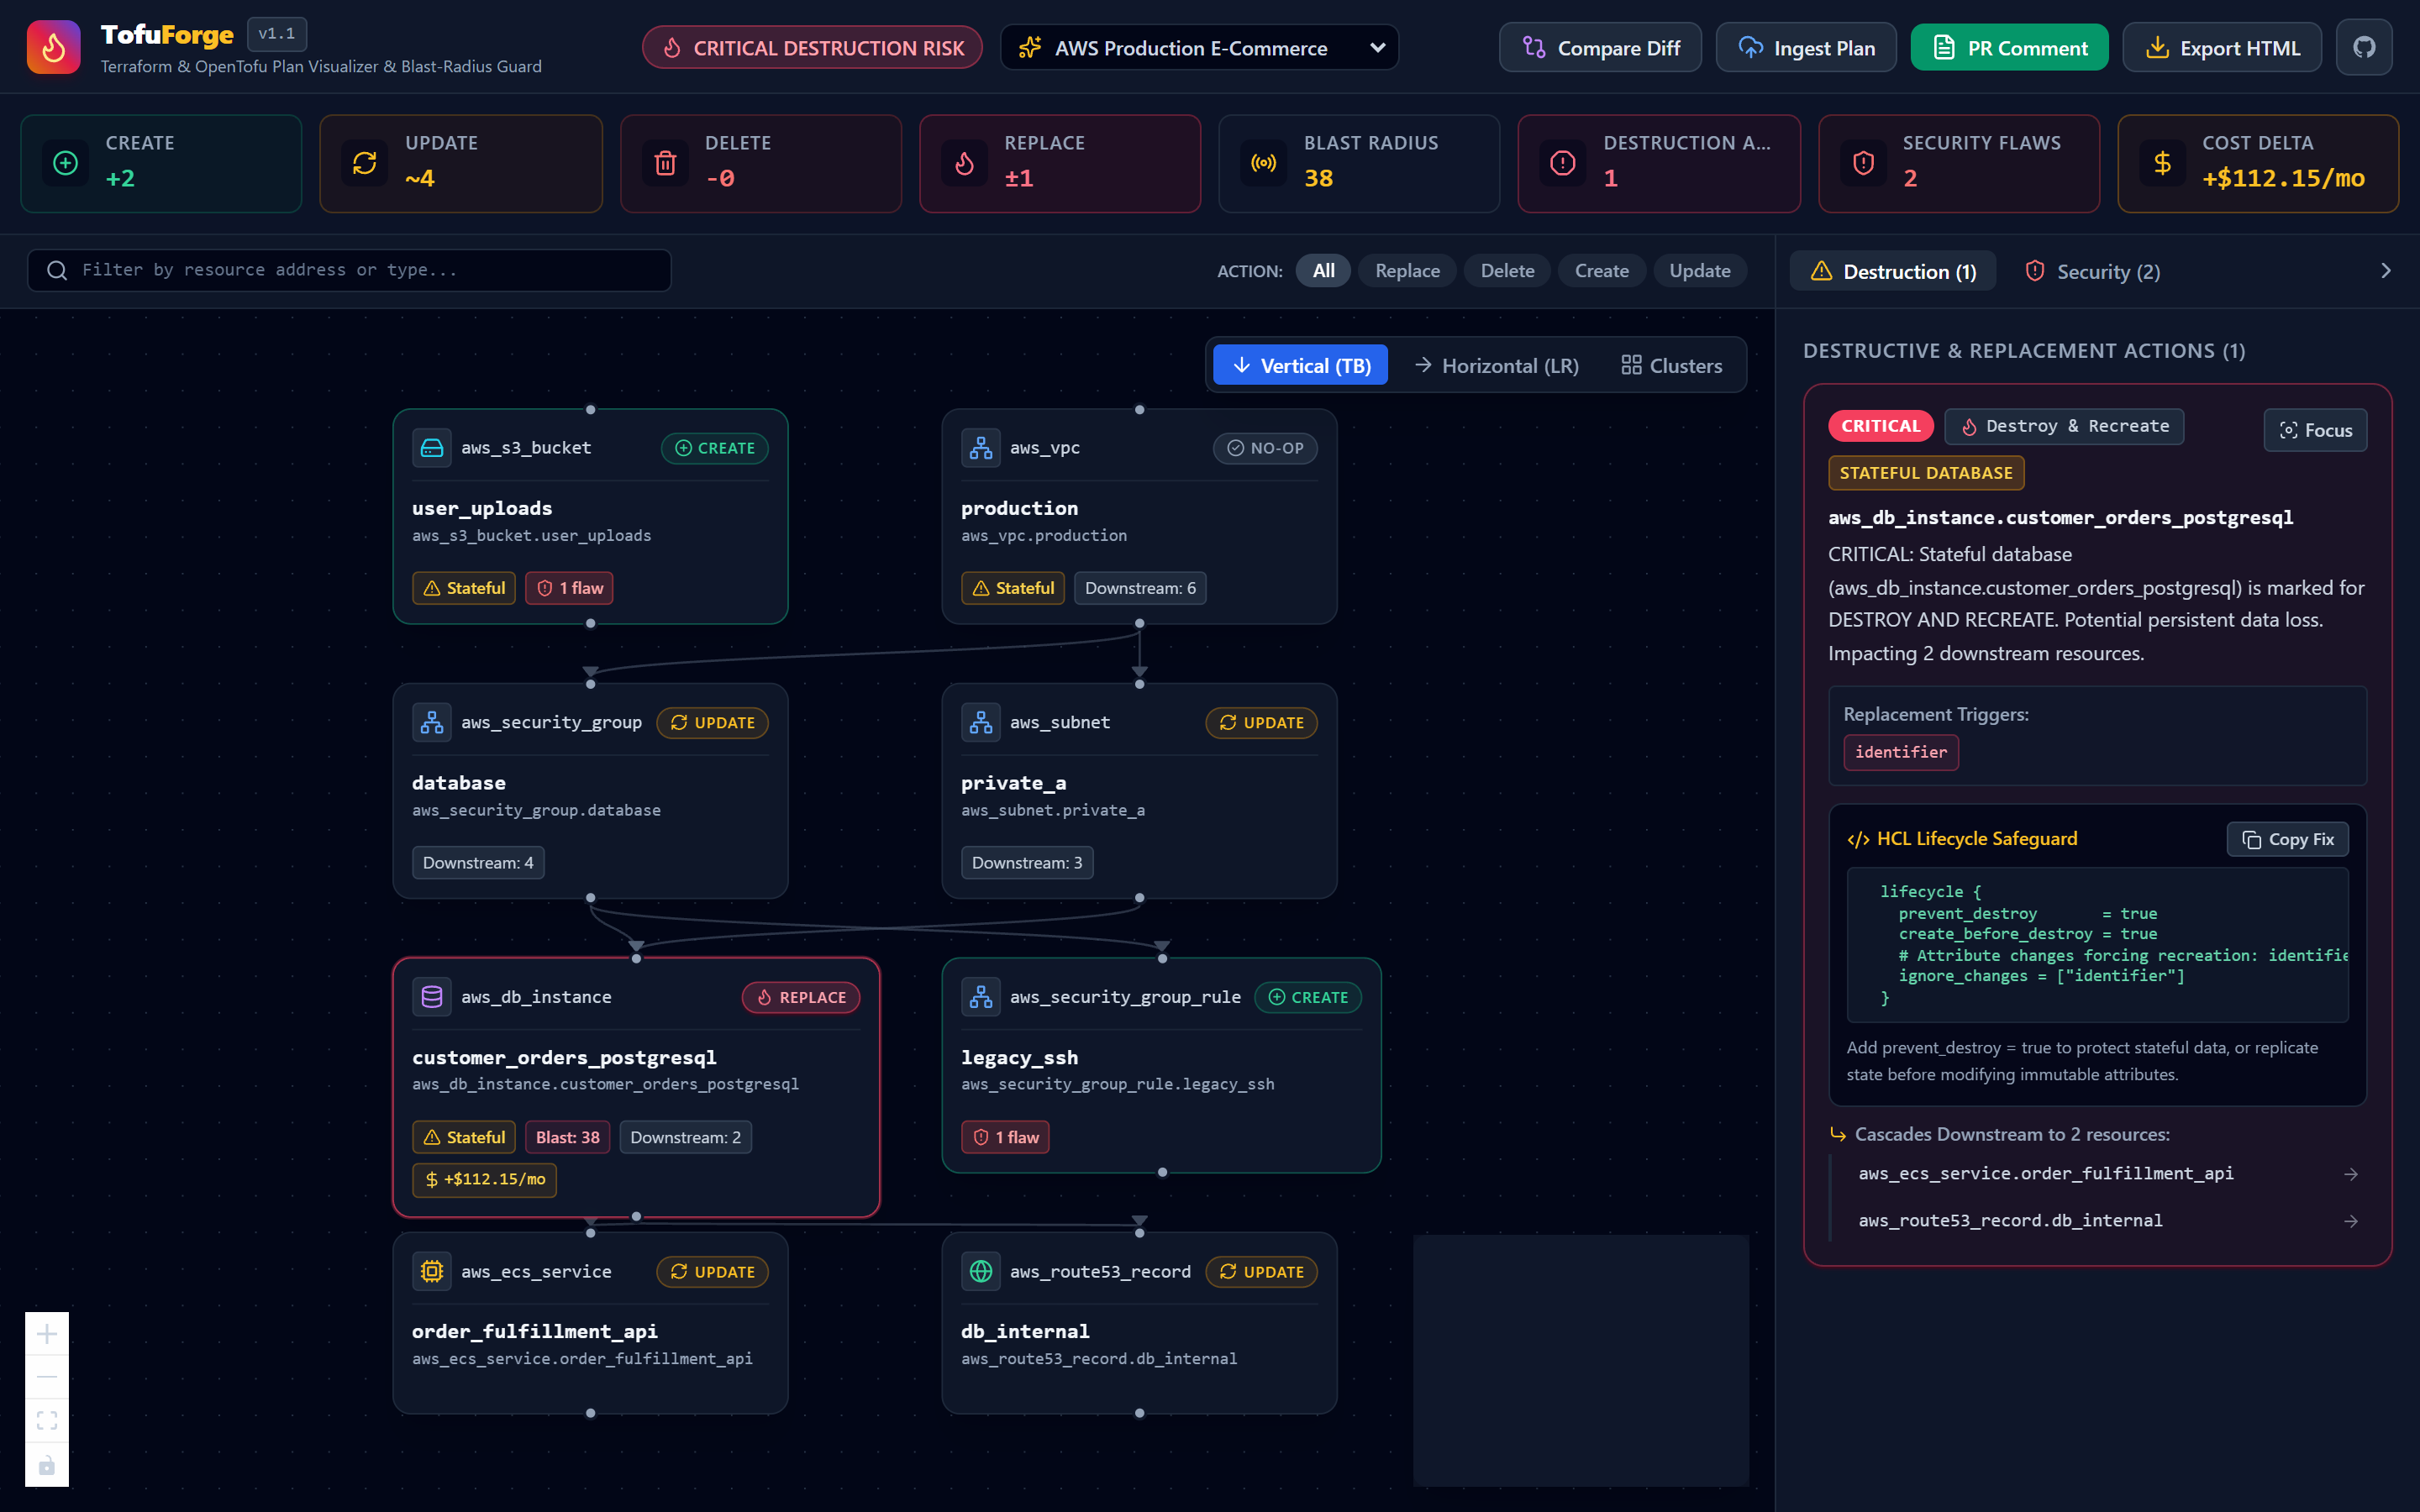Filter actions by Replace
Screen dimensions: 2420x1512
point(1407,271)
